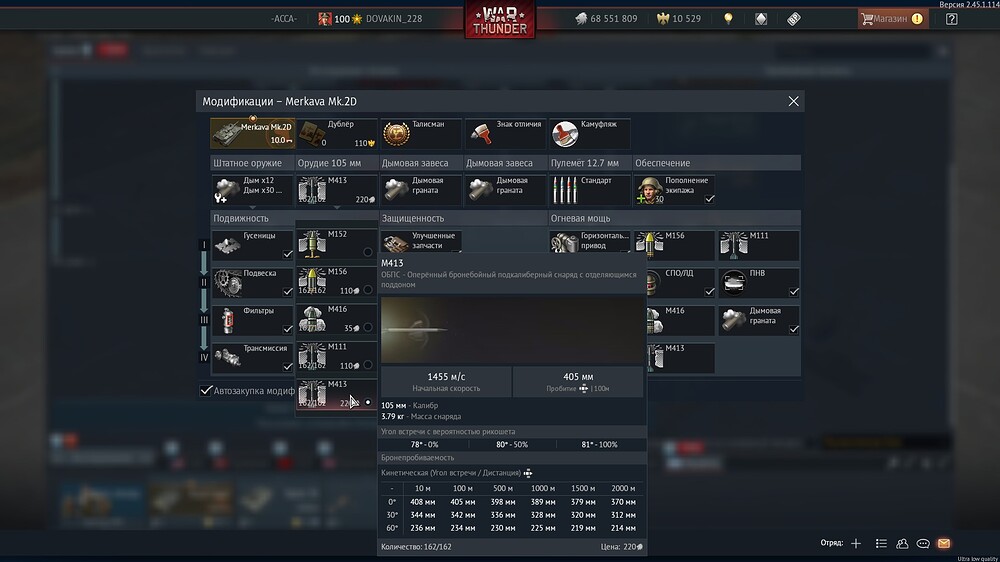This screenshot has width=1000, height=562.
Task: Select the Фильтры filters modification
Action: (252, 320)
